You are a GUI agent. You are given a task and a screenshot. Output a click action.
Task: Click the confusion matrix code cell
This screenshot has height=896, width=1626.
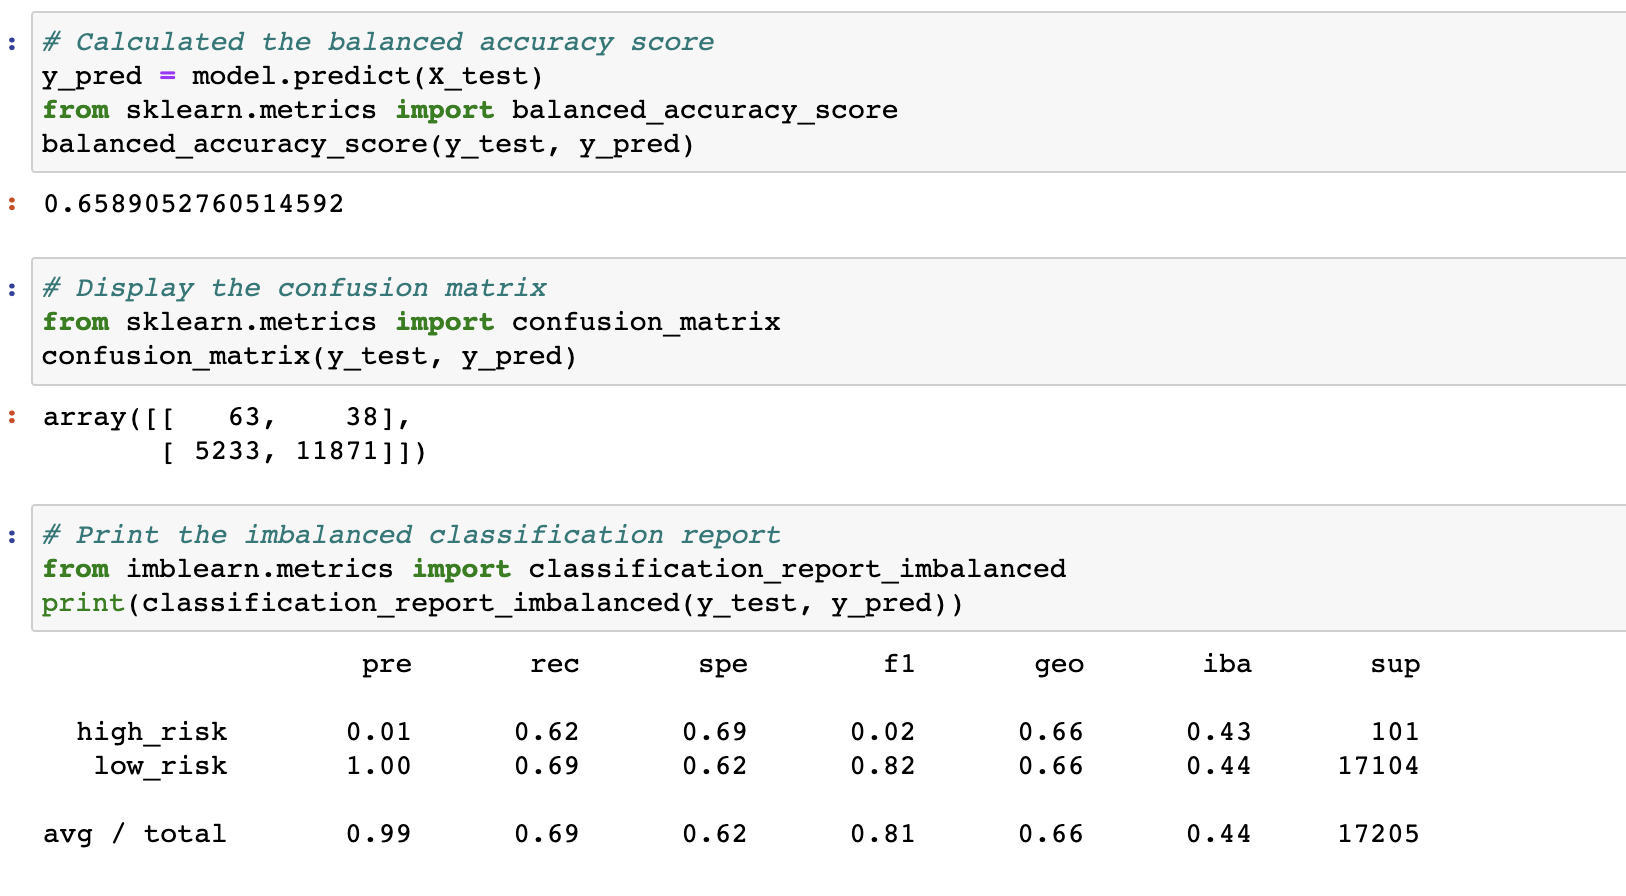click(x=829, y=321)
